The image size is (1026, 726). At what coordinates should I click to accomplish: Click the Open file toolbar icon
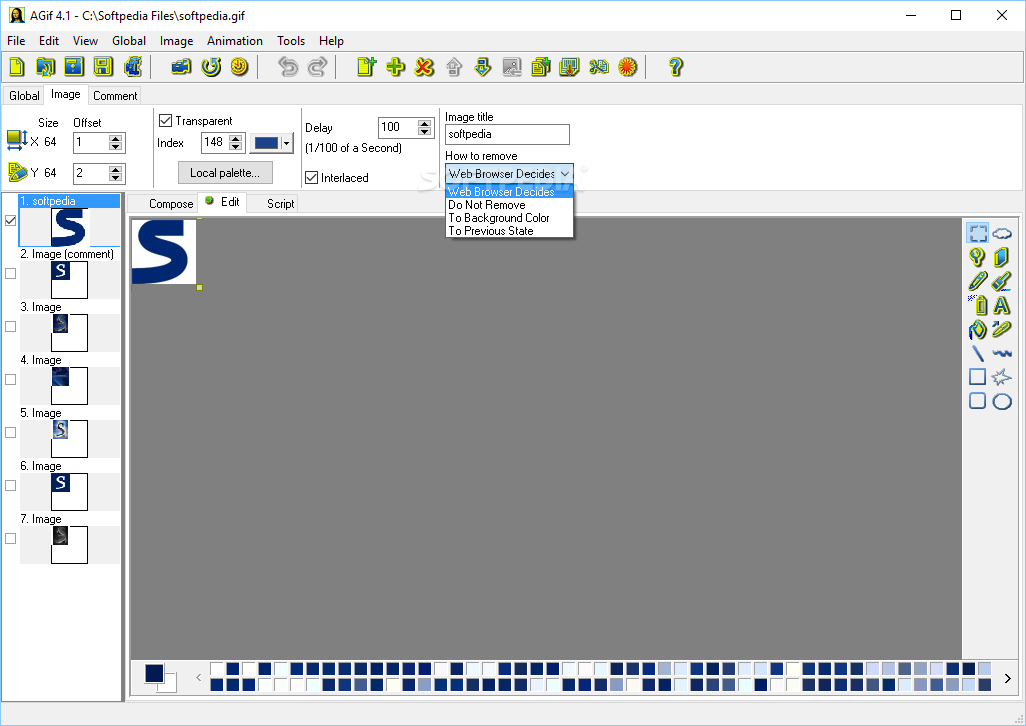click(x=45, y=67)
